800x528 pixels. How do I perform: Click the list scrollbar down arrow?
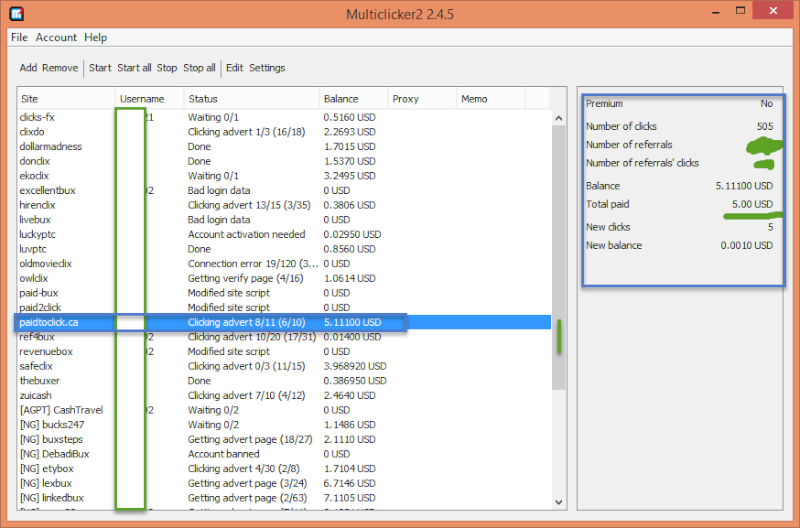(x=559, y=502)
